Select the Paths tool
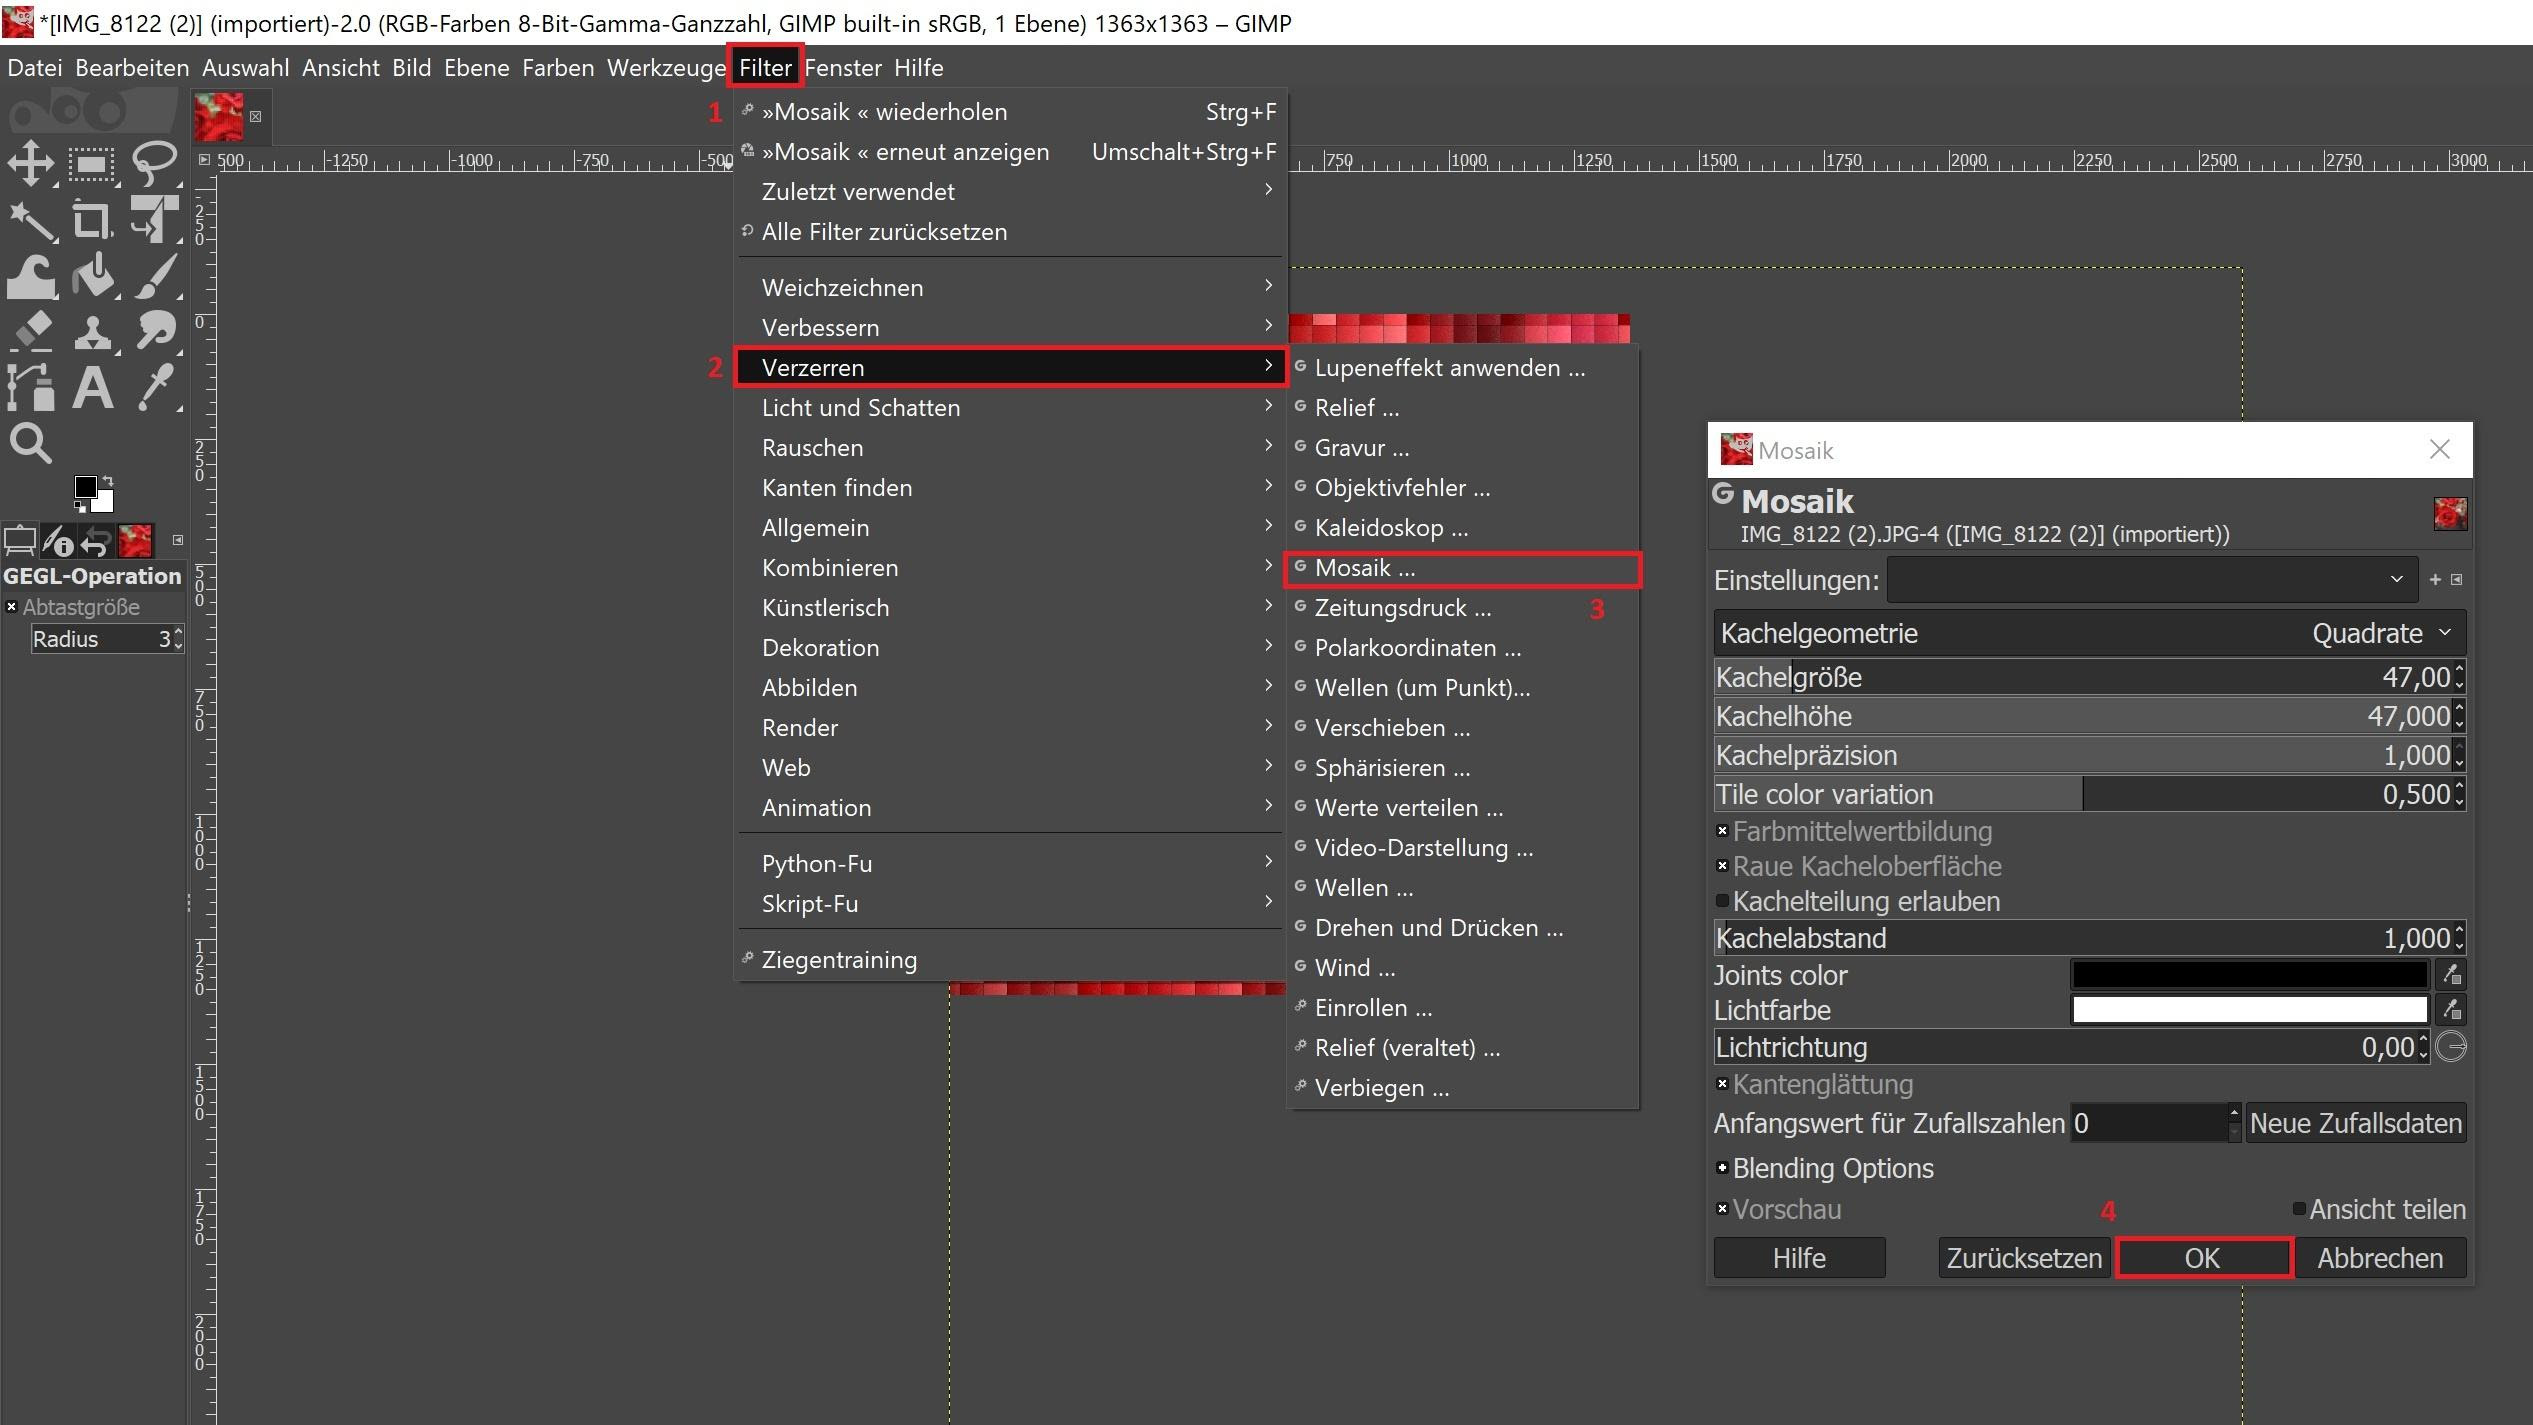This screenshot has height=1425, width=2533. point(30,387)
